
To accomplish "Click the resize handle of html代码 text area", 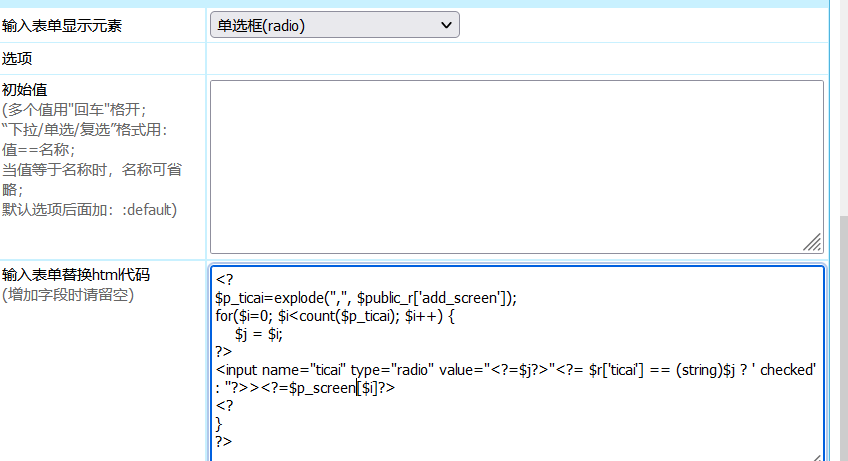I will coord(815,455).
